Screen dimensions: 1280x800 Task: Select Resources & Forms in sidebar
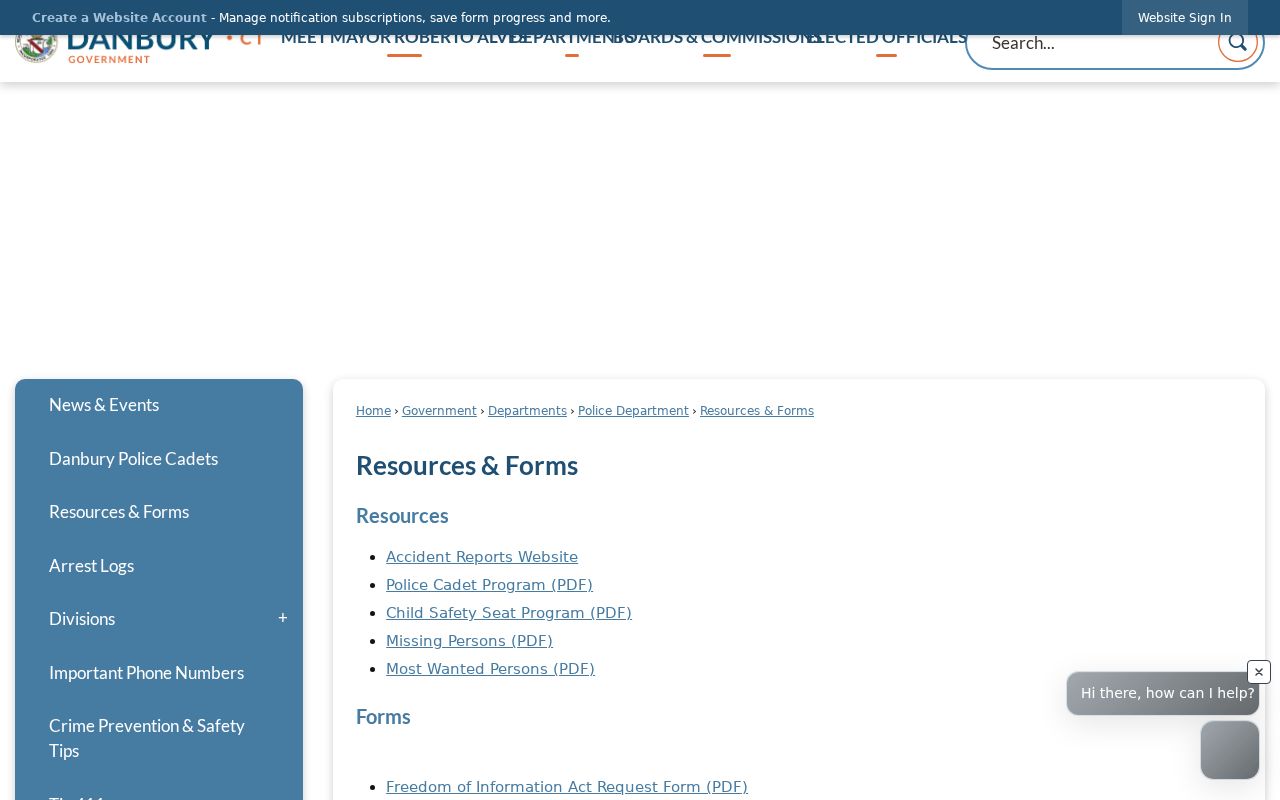pyautogui.click(x=159, y=512)
